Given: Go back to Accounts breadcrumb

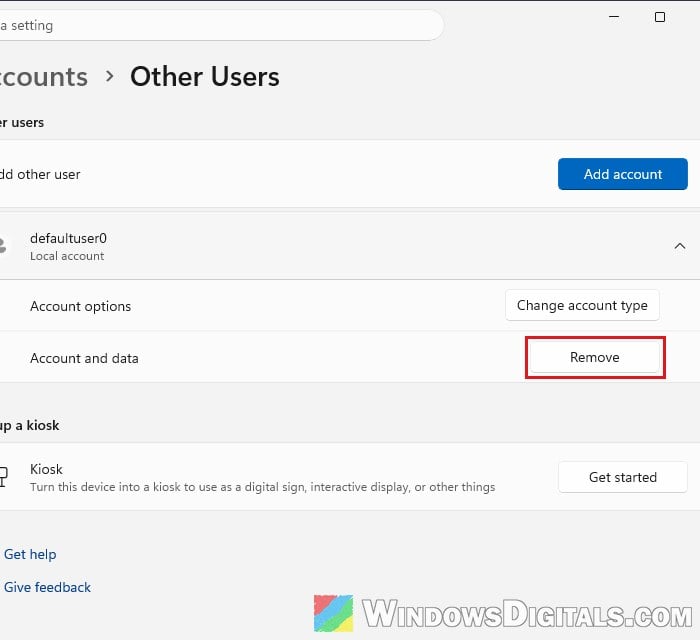Looking at the screenshot, I should 44,77.
